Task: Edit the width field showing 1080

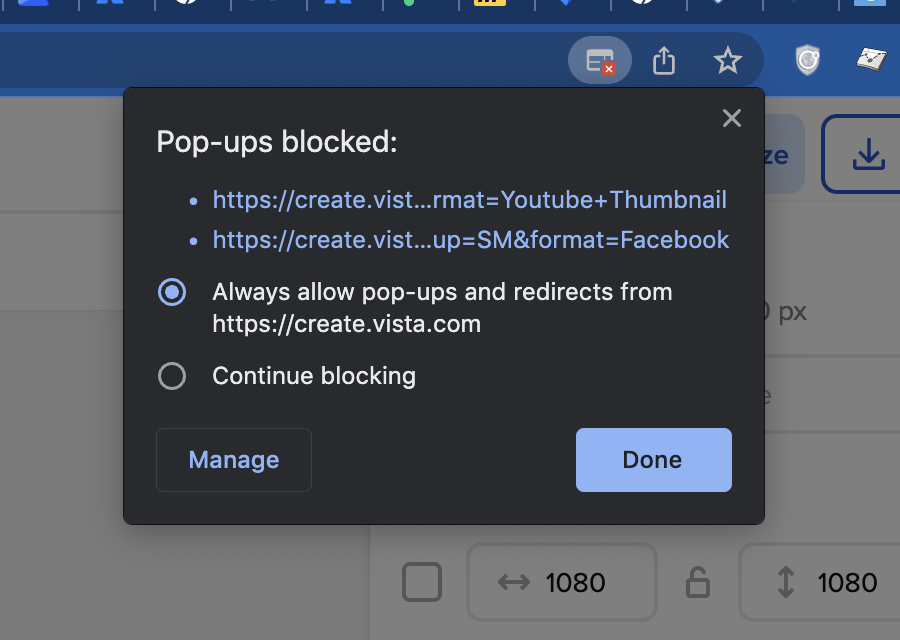Action: pos(562,582)
